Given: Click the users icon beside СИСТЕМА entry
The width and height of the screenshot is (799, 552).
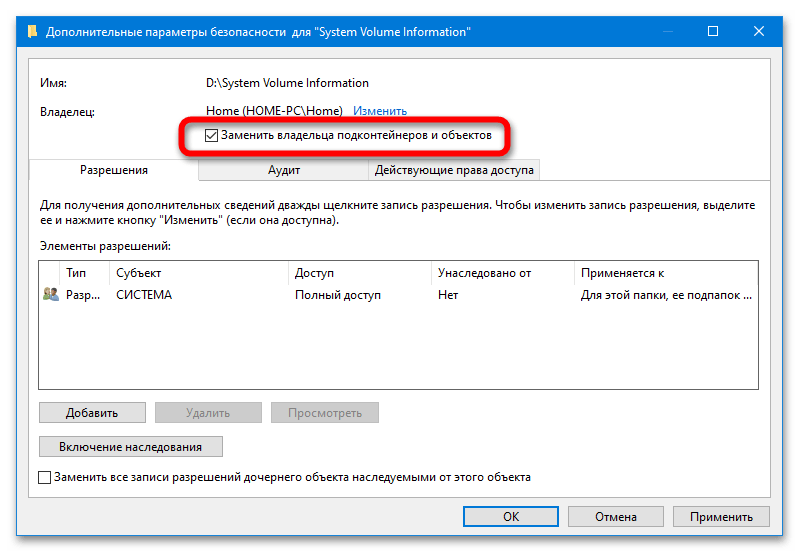Looking at the screenshot, I should pyautogui.click(x=50, y=294).
